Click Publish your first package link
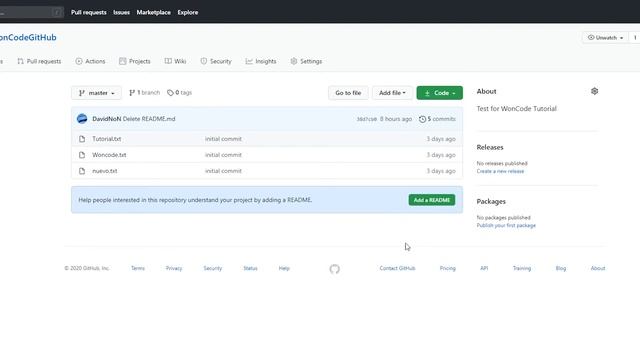Viewport: 640px width, 360px height. click(x=506, y=226)
